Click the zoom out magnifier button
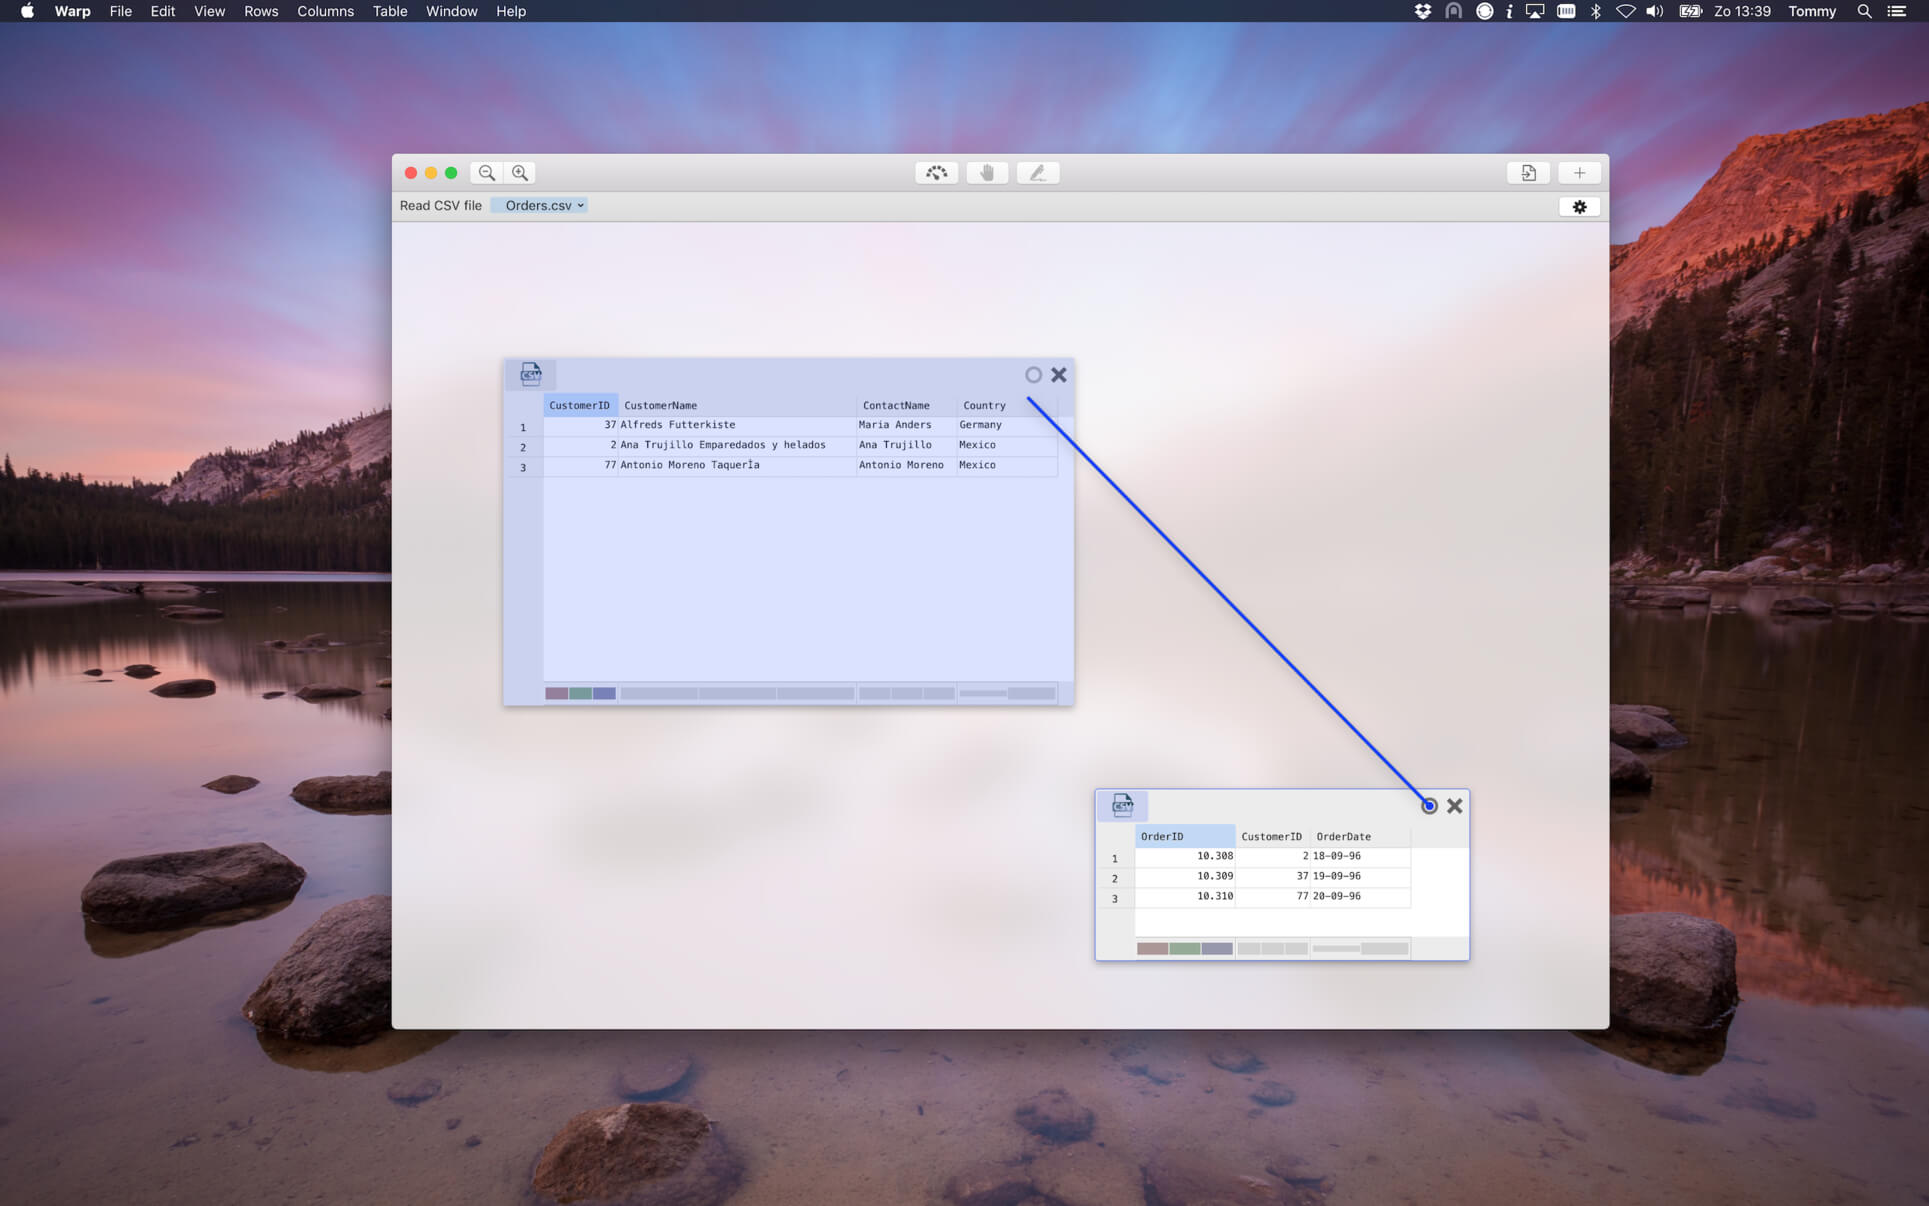 click(x=487, y=173)
